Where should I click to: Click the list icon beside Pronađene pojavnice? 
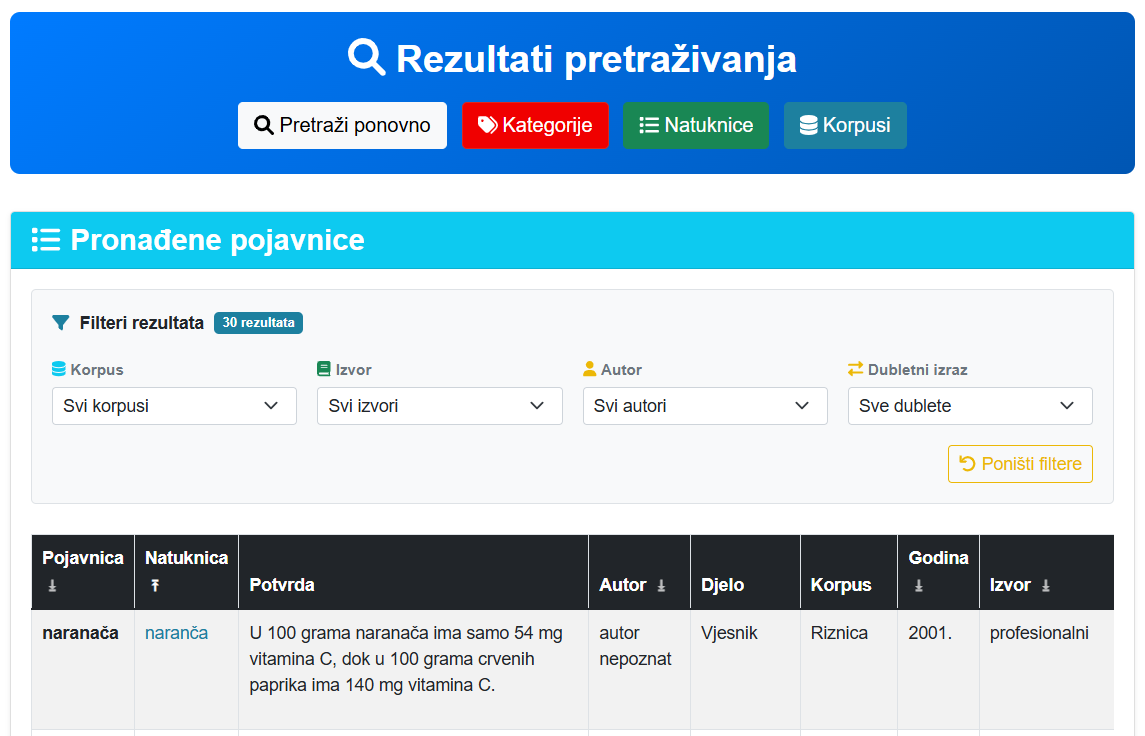(46, 240)
